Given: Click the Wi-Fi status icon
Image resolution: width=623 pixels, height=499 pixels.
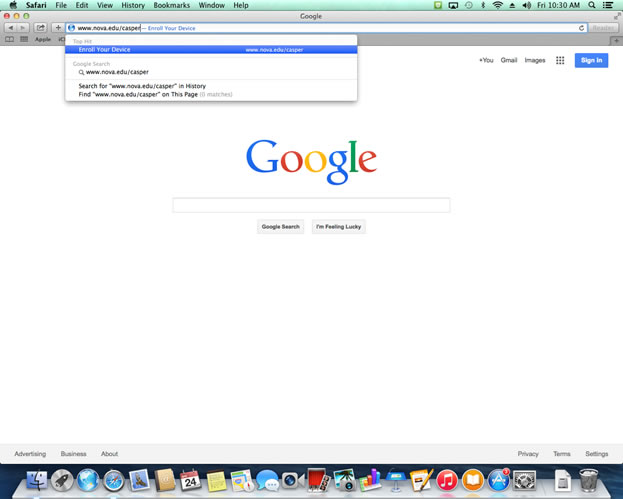Looking at the screenshot, I should (x=498, y=6).
